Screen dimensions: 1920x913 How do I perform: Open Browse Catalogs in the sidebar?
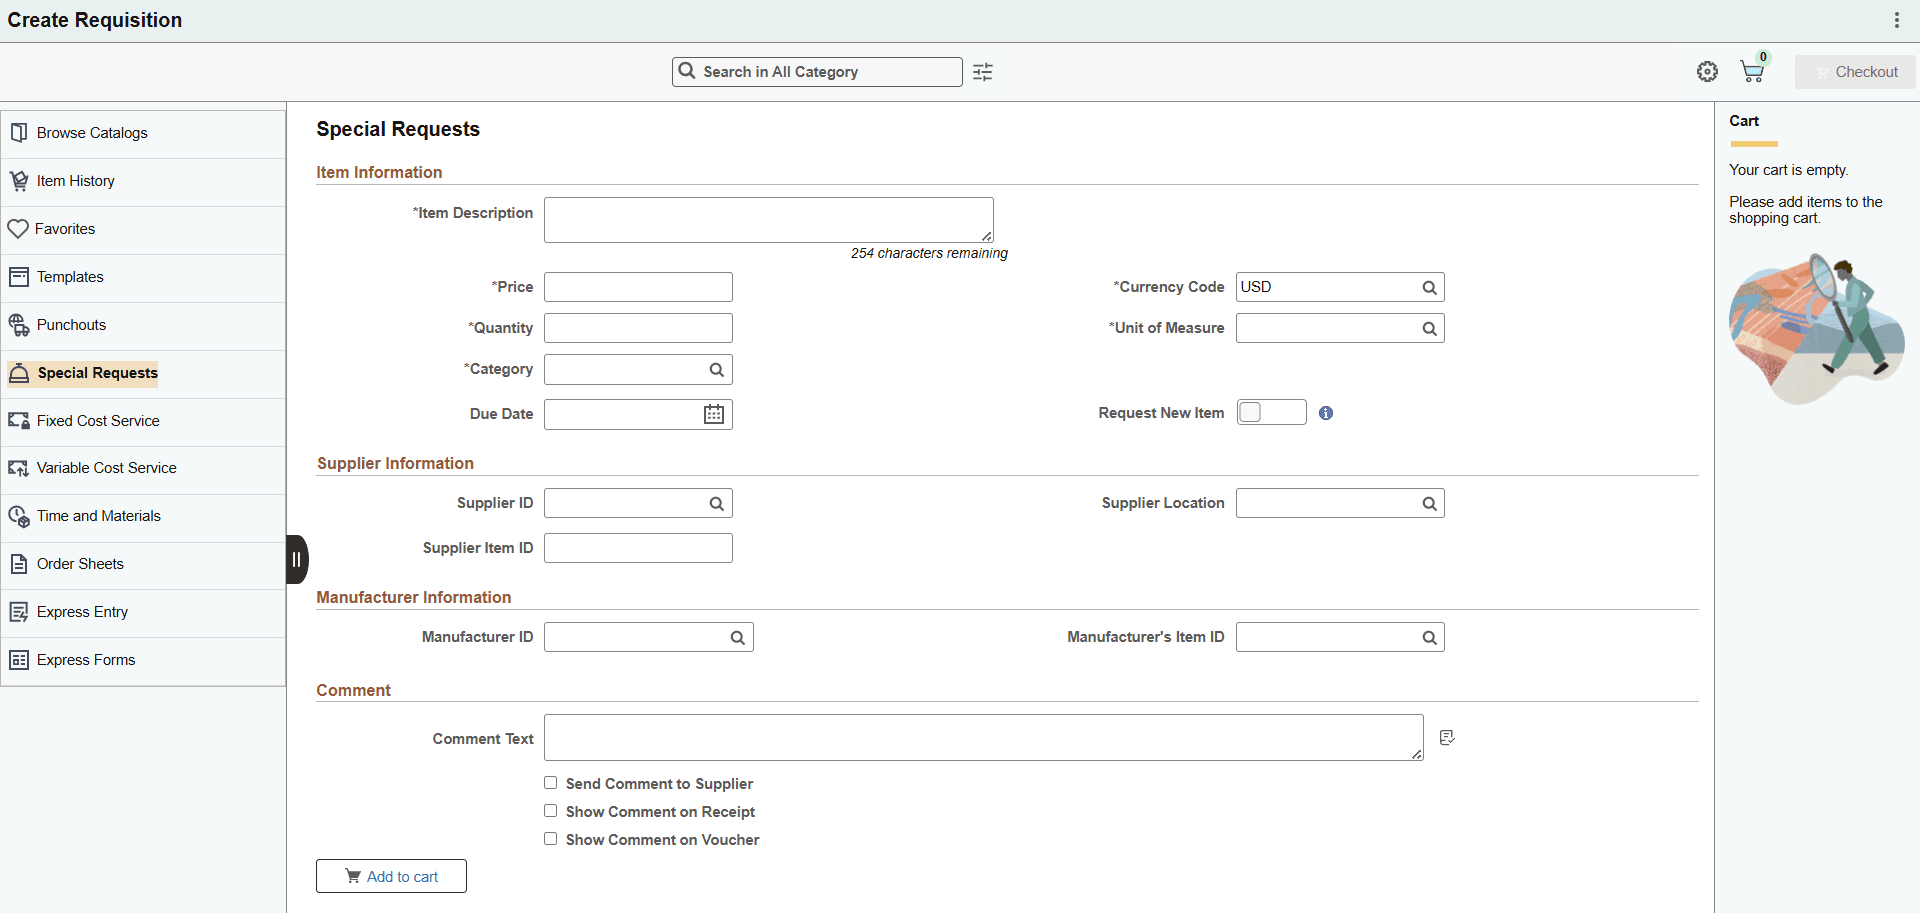[x=144, y=134]
